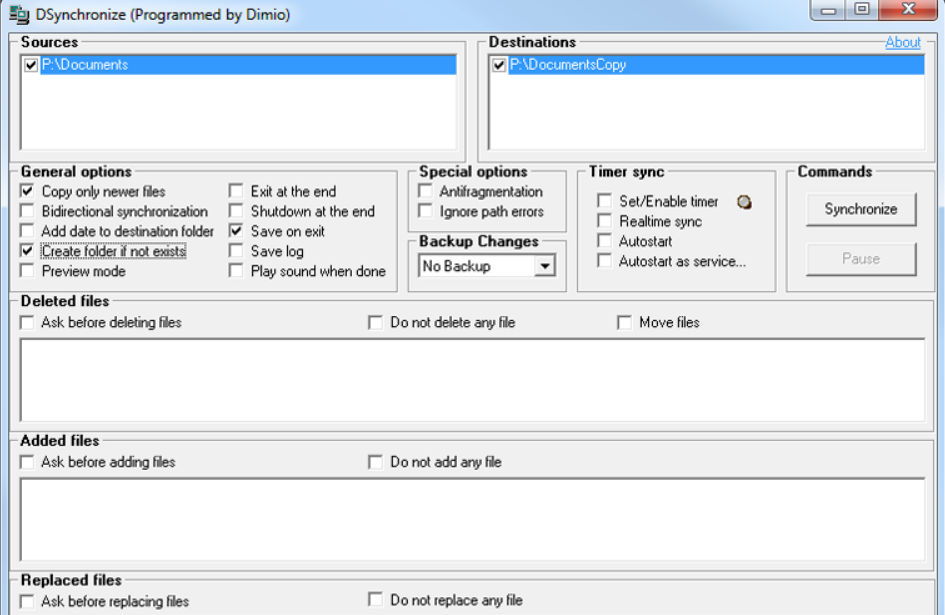Viewport: 945px width, 615px height.
Task: Toggle Save on exit
Action: point(237,231)
